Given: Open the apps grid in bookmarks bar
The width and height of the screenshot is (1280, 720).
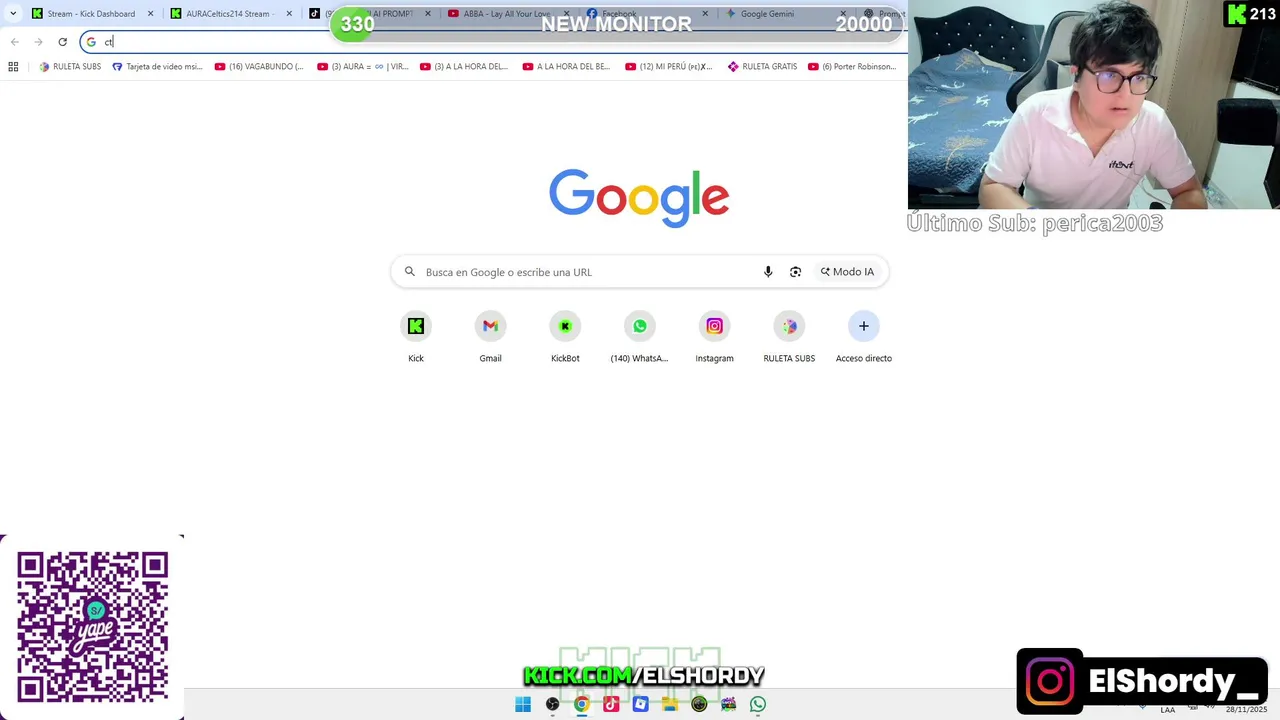Looking at the screenshot, I should pyautogui.click(x=13, y=67).
